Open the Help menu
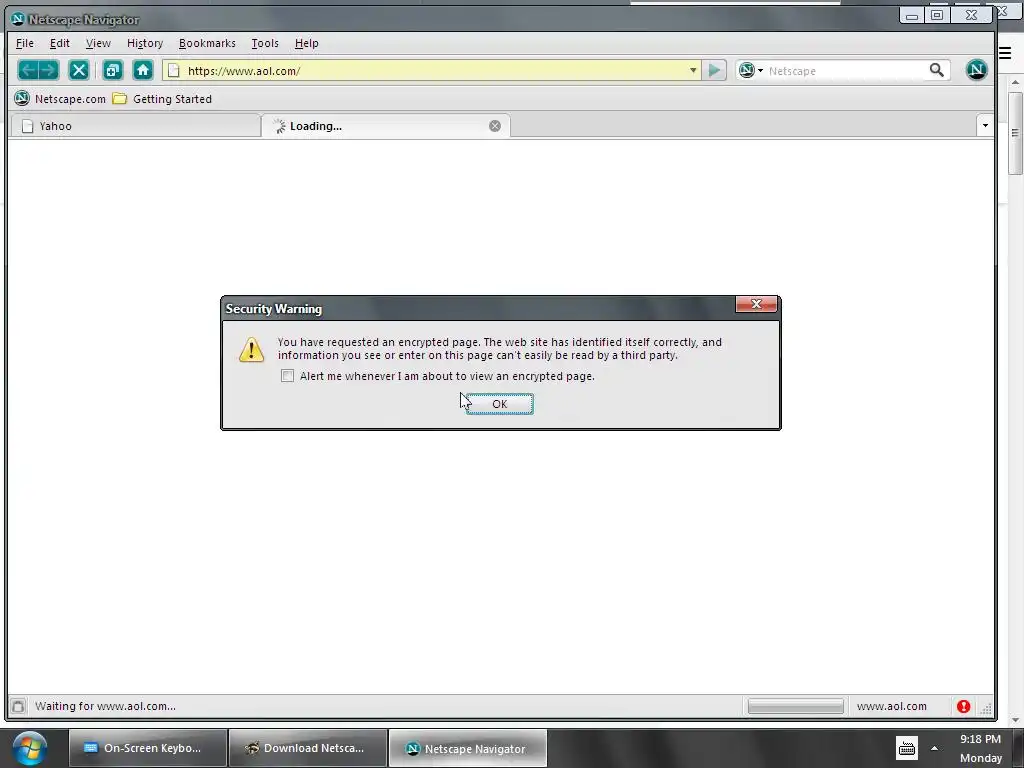The image size is (1024, 768). 306,43
